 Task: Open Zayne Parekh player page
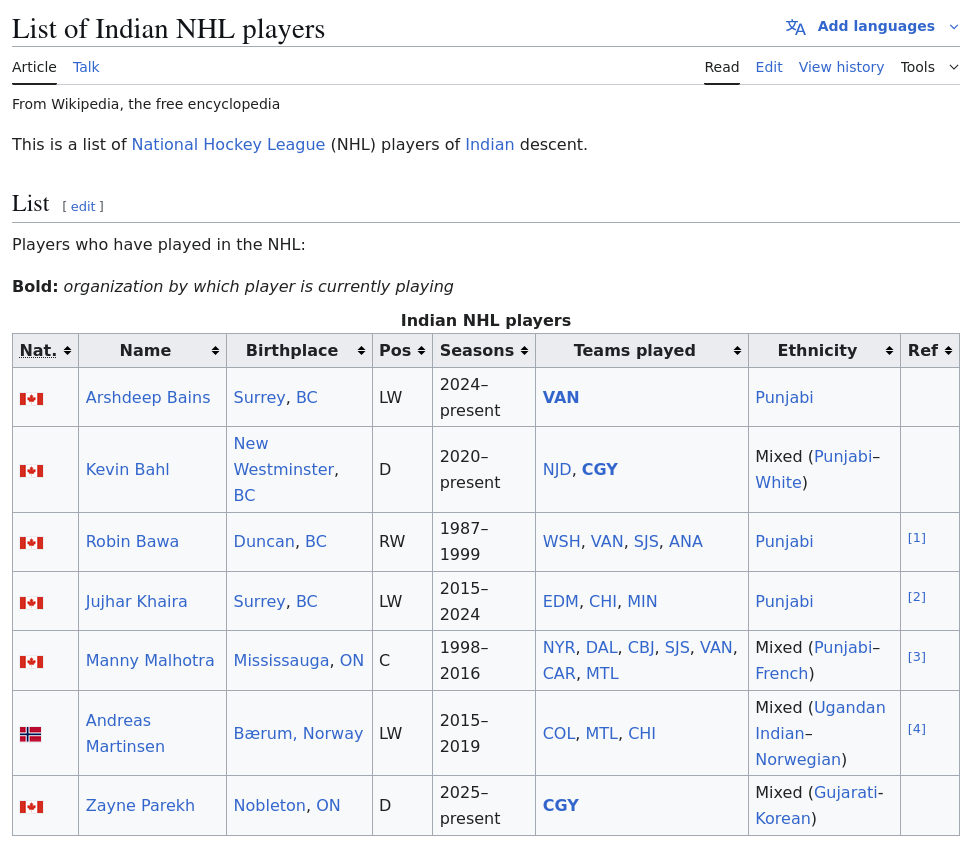pyautogui.click(x=140, y=805)
